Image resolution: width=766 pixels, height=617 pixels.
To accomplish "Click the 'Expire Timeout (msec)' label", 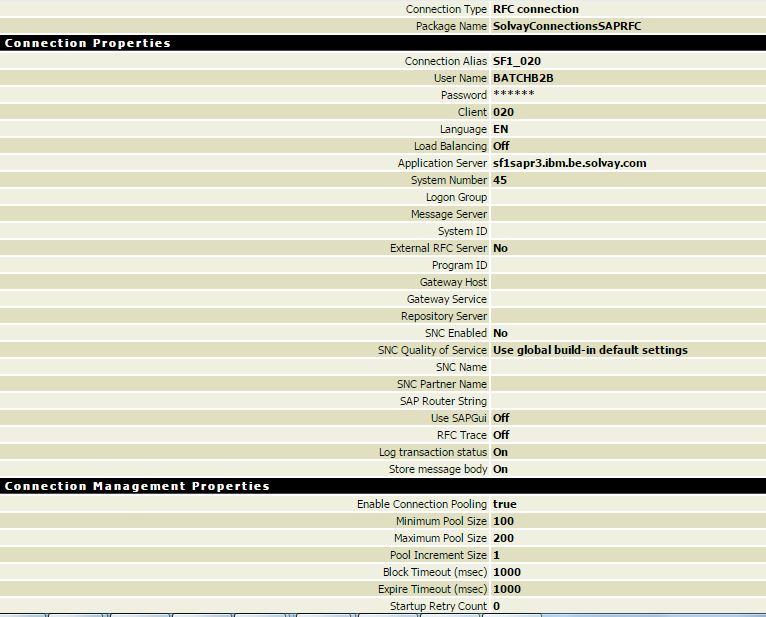I will pyautogui.click(x=432, y=589).
